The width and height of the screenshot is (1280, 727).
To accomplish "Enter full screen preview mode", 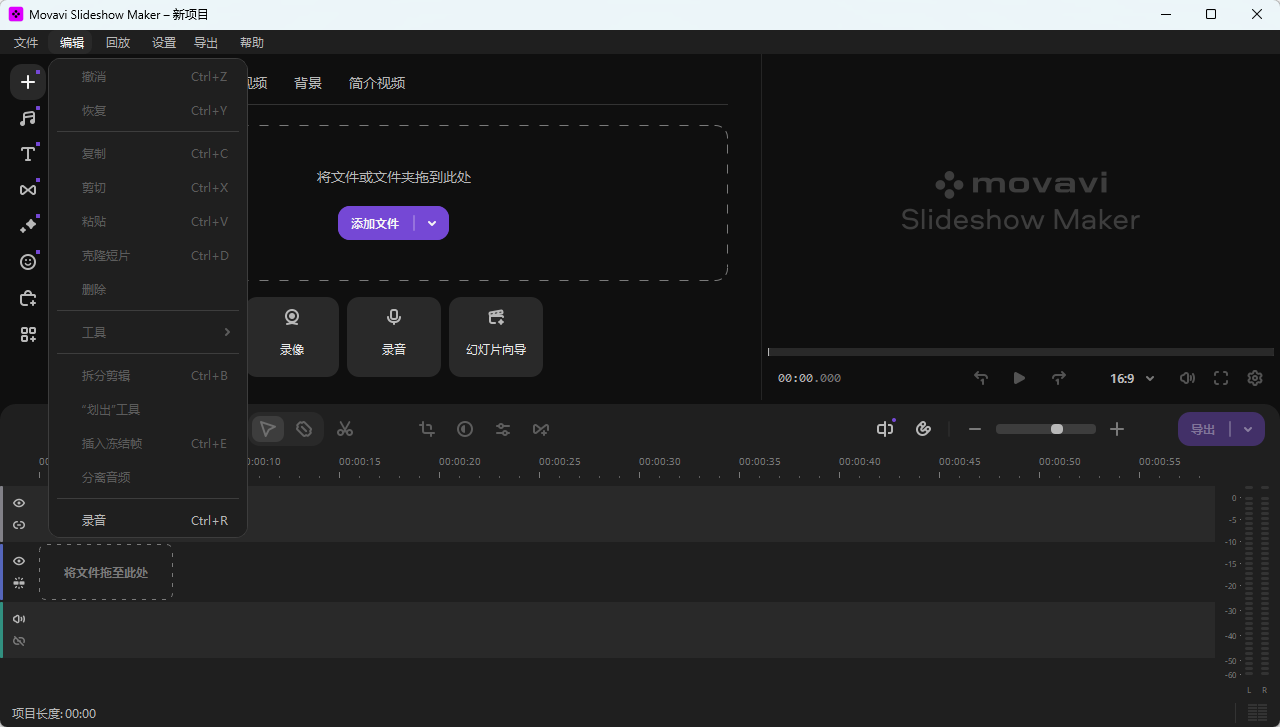I will pos(1221,378).
